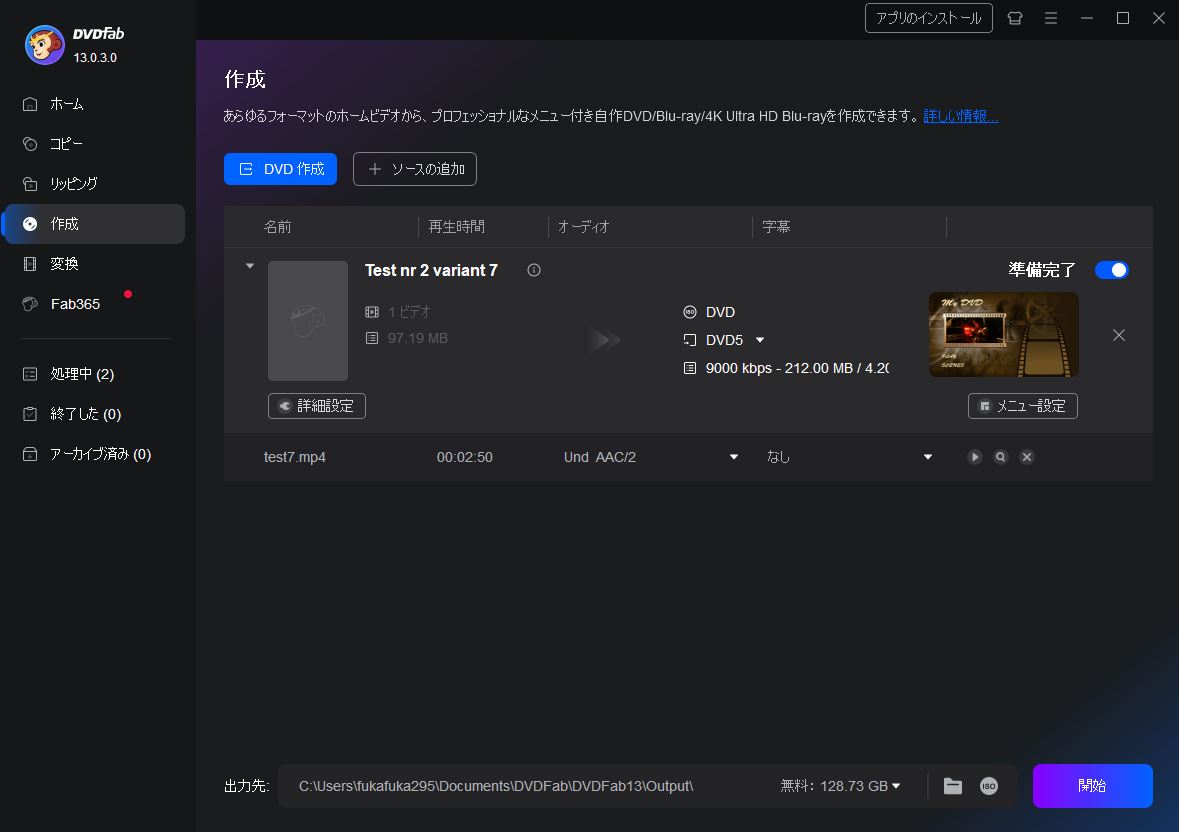Image resolution: width=1179 pixels, height=832 pixels.
Task: Click アプリのインストール button
Action: click(x=929, y=18)
